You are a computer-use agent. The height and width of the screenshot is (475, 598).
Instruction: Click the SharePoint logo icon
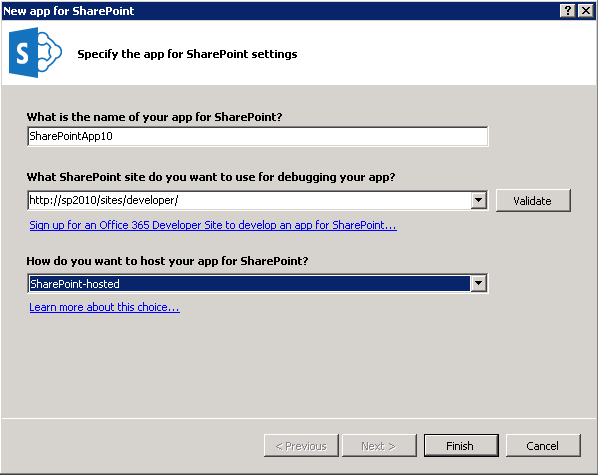[x=35, y=53]
